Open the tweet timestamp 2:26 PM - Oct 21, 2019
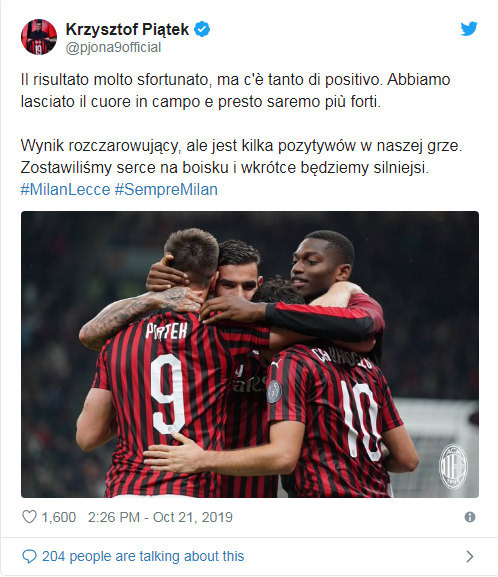Screen dimensions: 498x577 (160, 517)
